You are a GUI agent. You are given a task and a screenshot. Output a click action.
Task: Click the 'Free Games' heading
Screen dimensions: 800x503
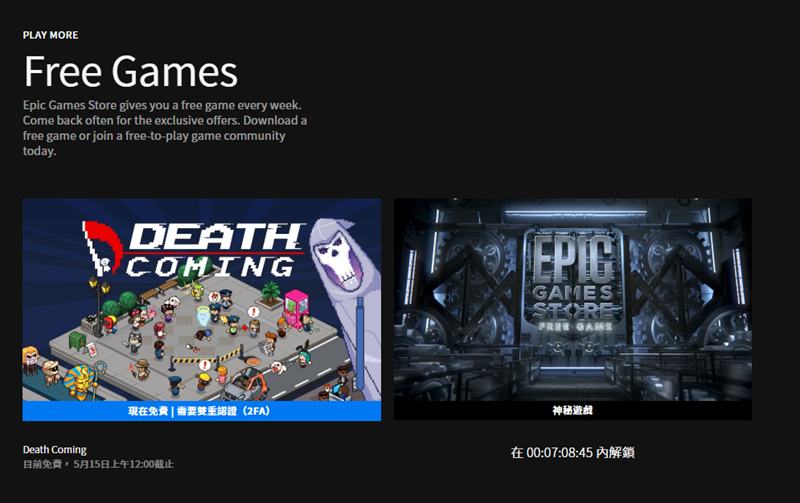click(x=131, y=71)
